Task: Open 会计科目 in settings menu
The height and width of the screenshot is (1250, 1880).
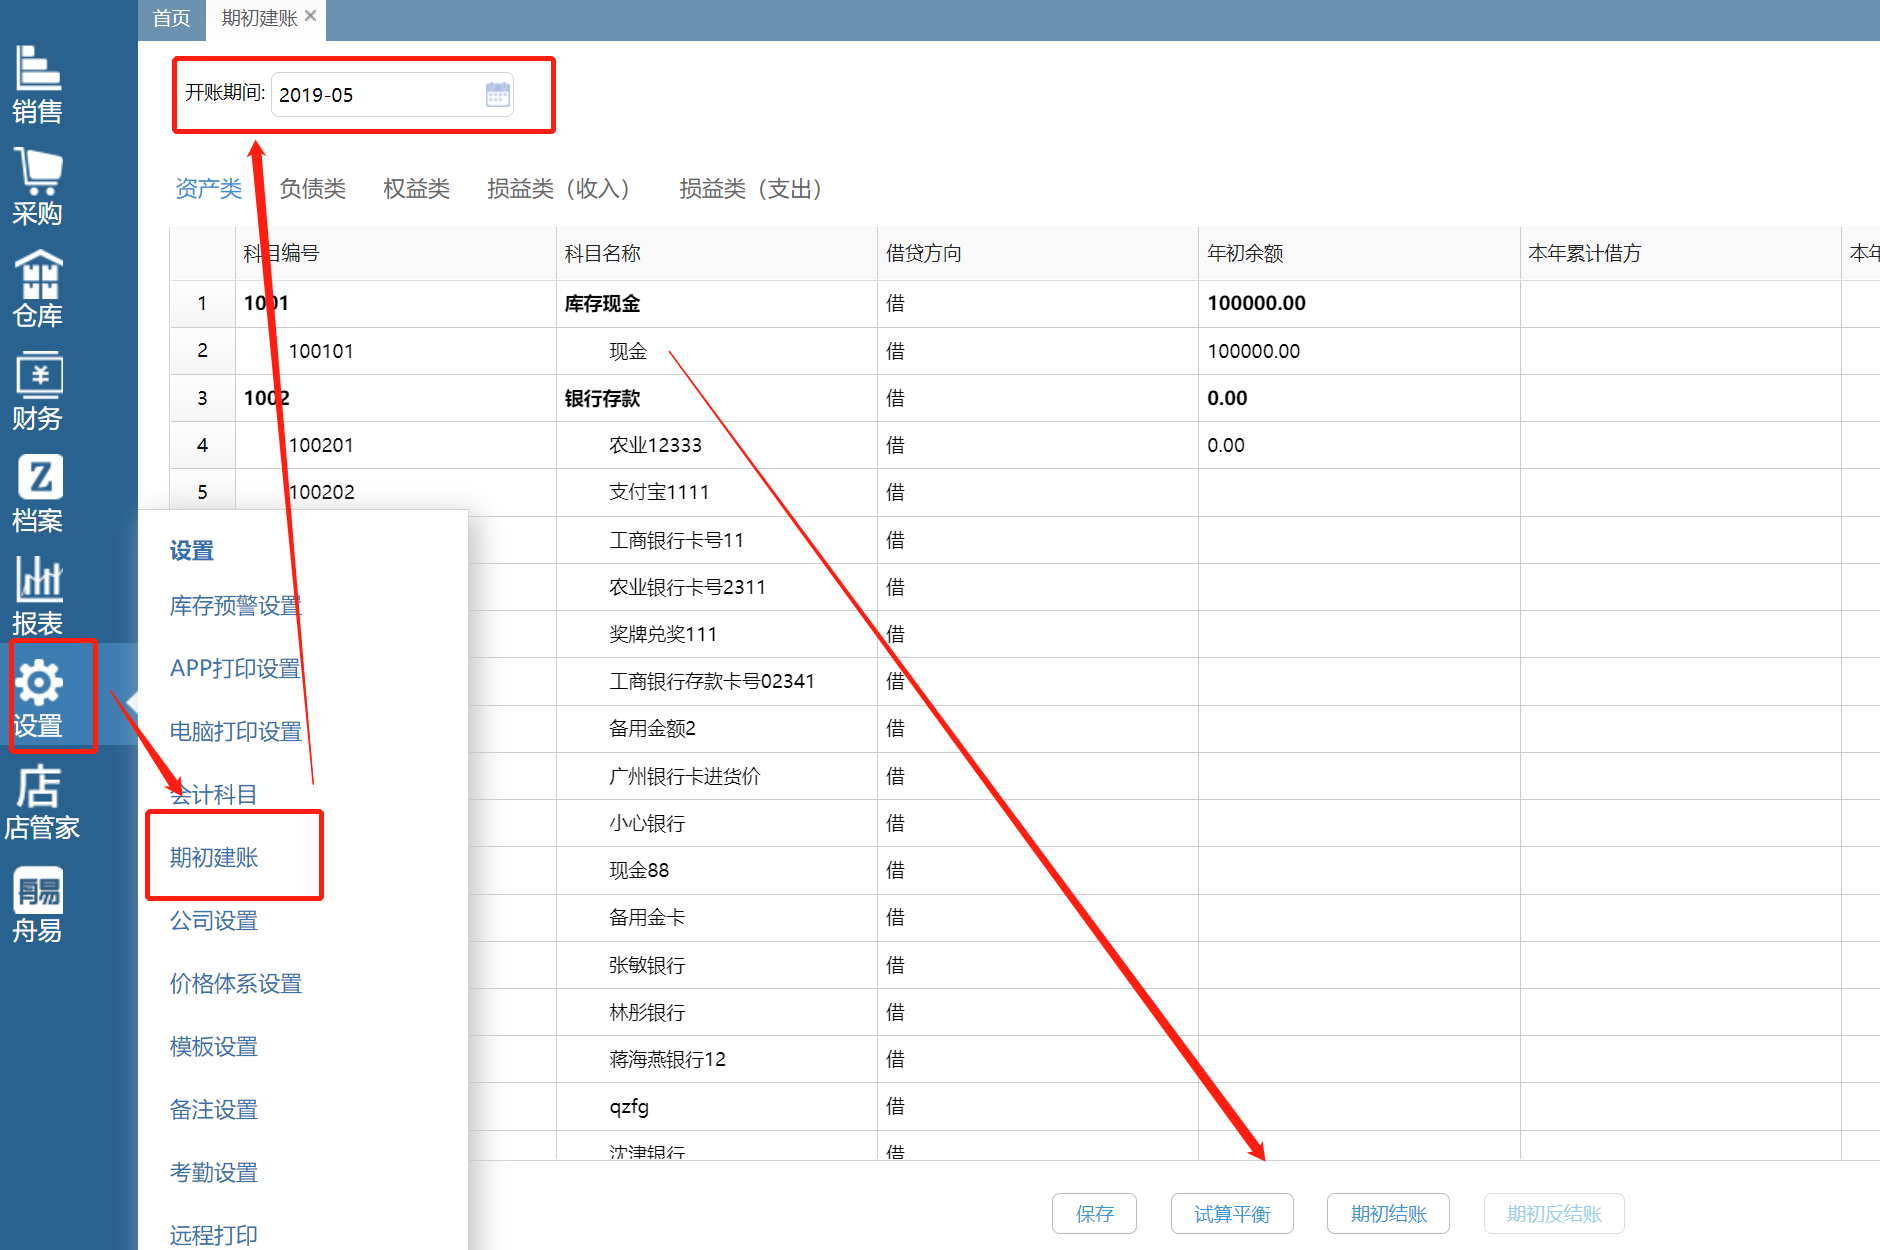Action: click(x=213, y=795)
